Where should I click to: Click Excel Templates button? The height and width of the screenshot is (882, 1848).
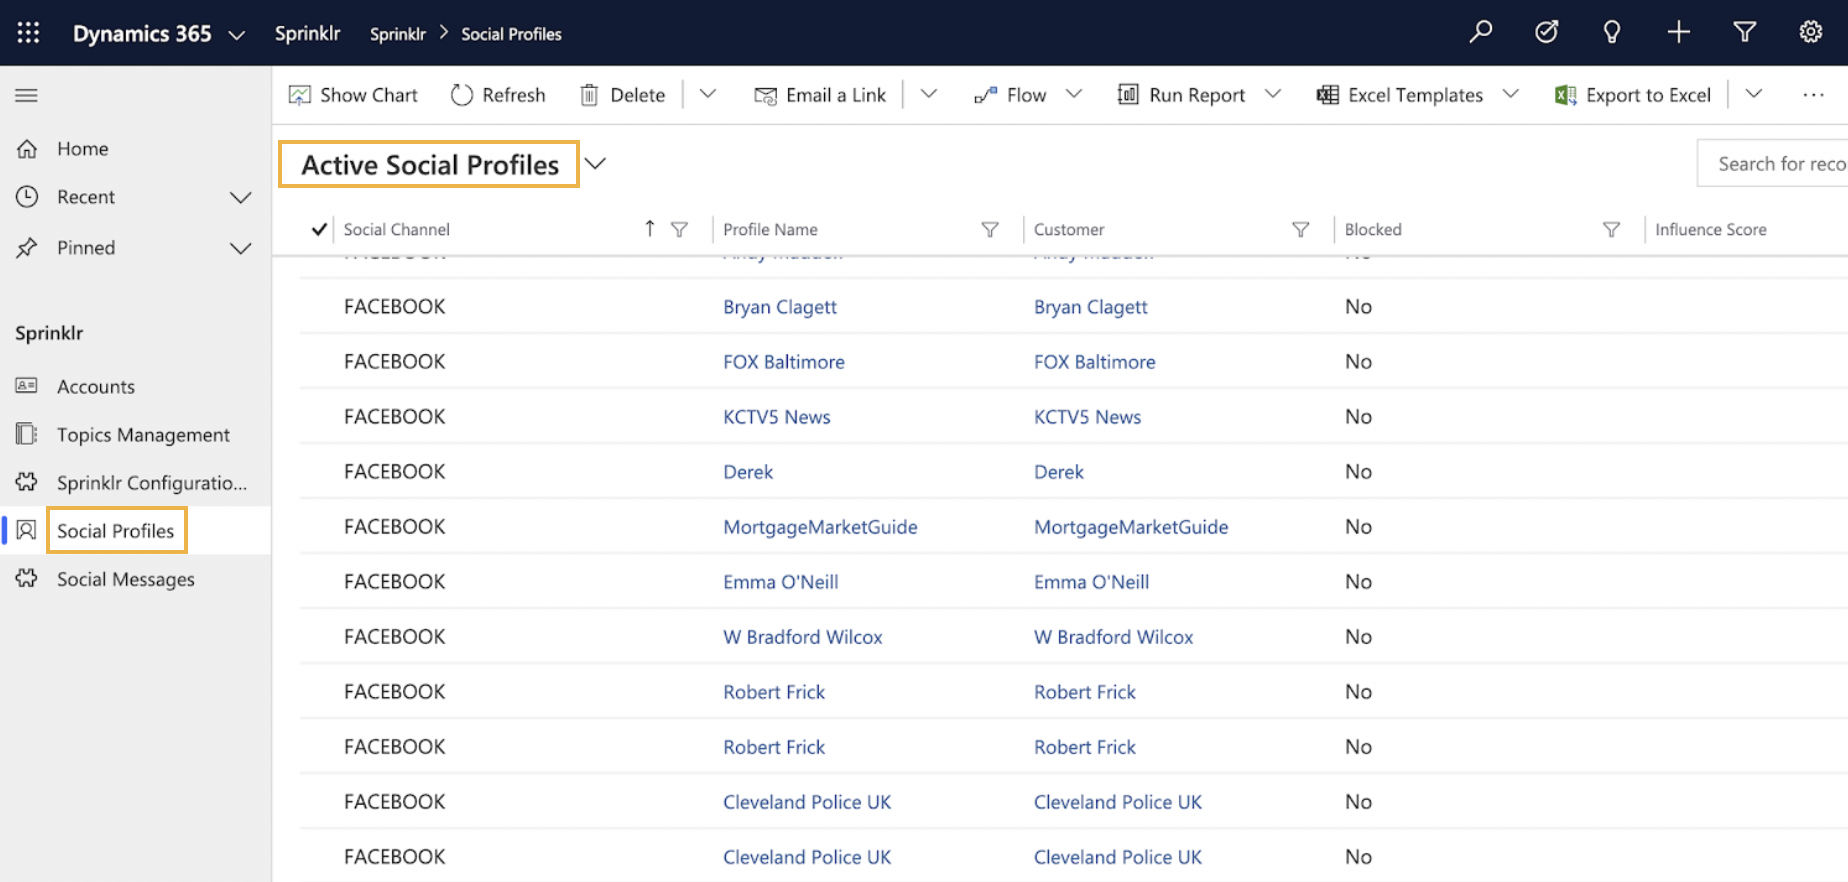pyautogui.click(x=1400, y=95)
